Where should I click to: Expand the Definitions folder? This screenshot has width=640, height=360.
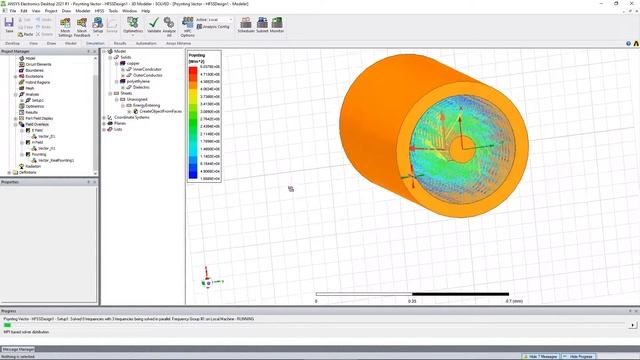click(x=9, y=172)
